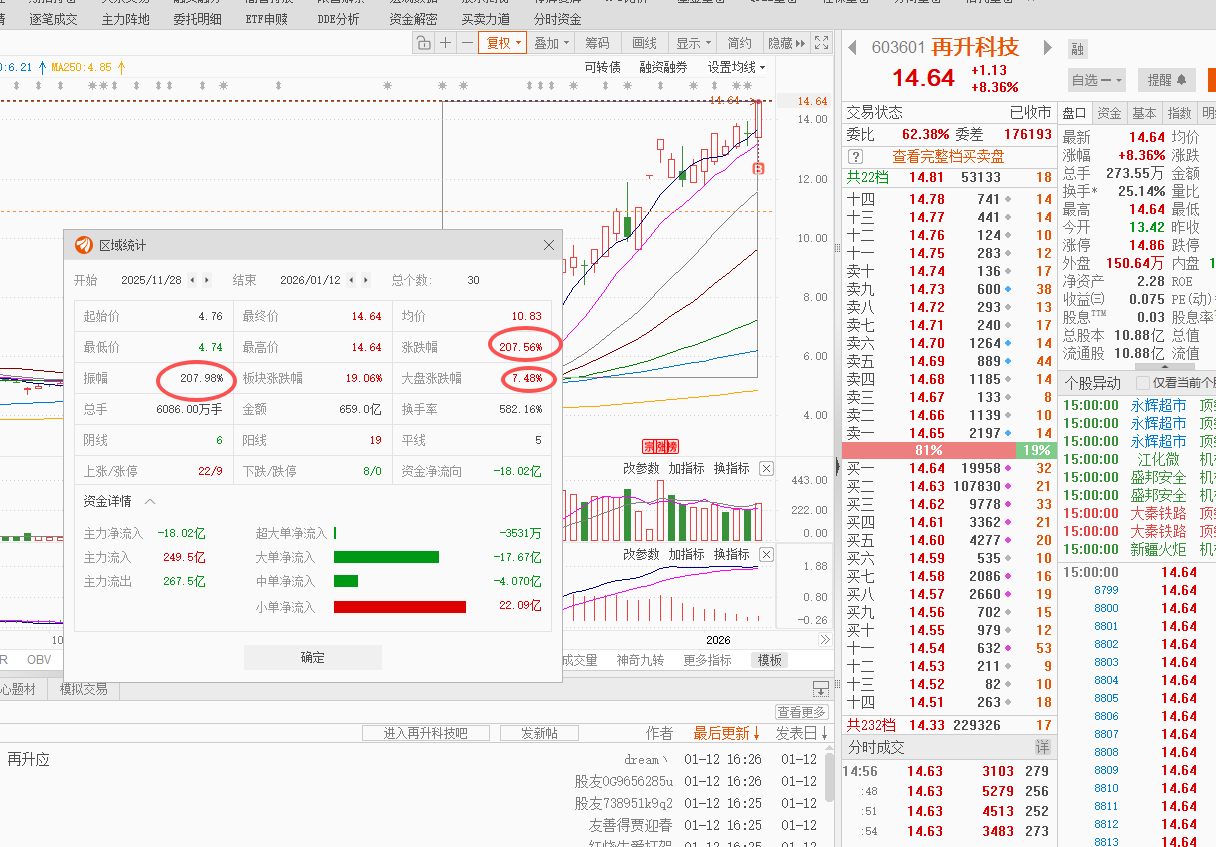Click the 筹码 toolbar button
The width and height of the screenshot is (1216, 847).
click(597, 43)
